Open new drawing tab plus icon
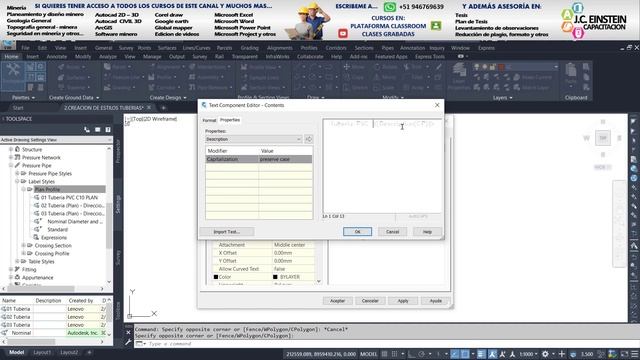The image size is (640, 360). point(163,108)
